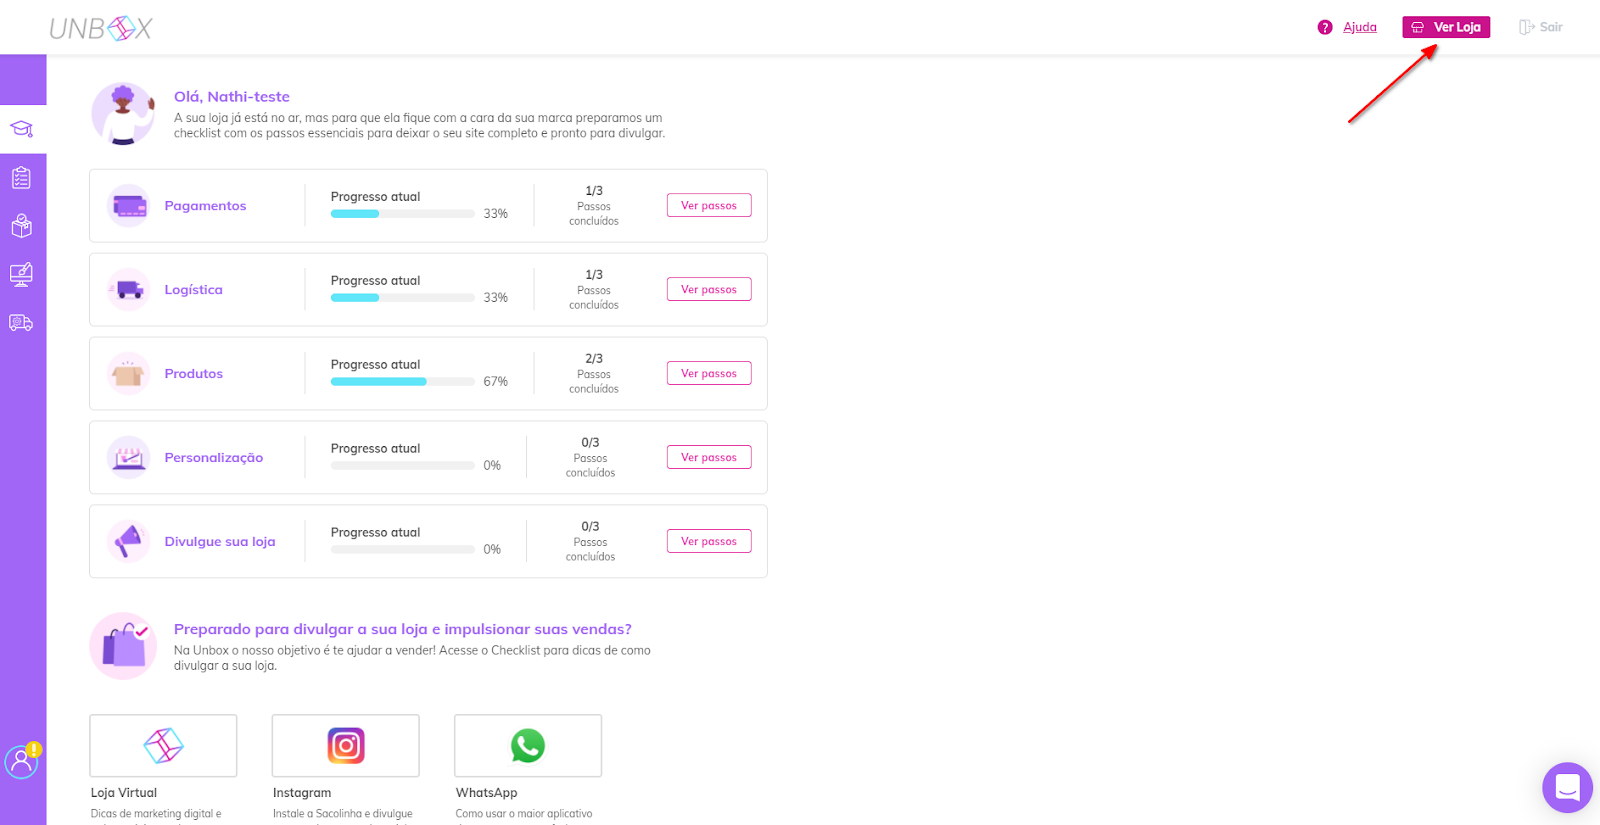The height and width of the screenshot is (825, 1600).
Task: Open the user profile icon in sidebar
Action: click(x=22, y=761)
